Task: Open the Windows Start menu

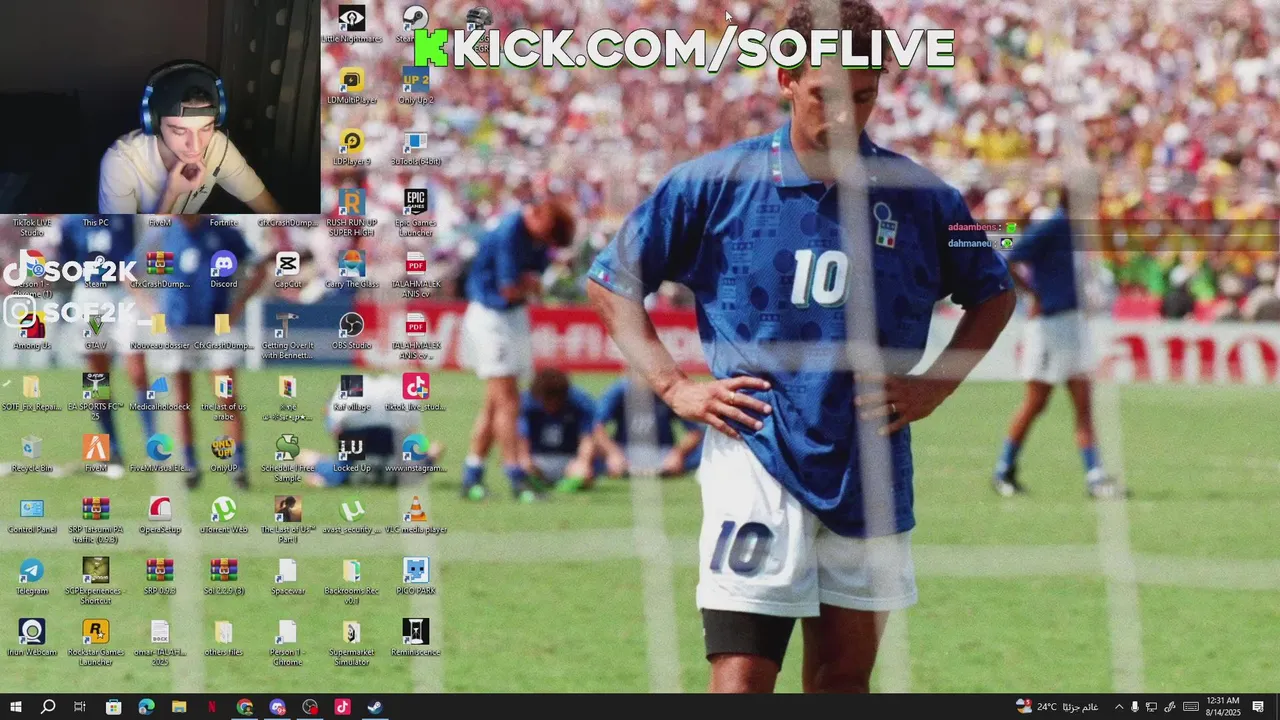Action: [16, 707]
